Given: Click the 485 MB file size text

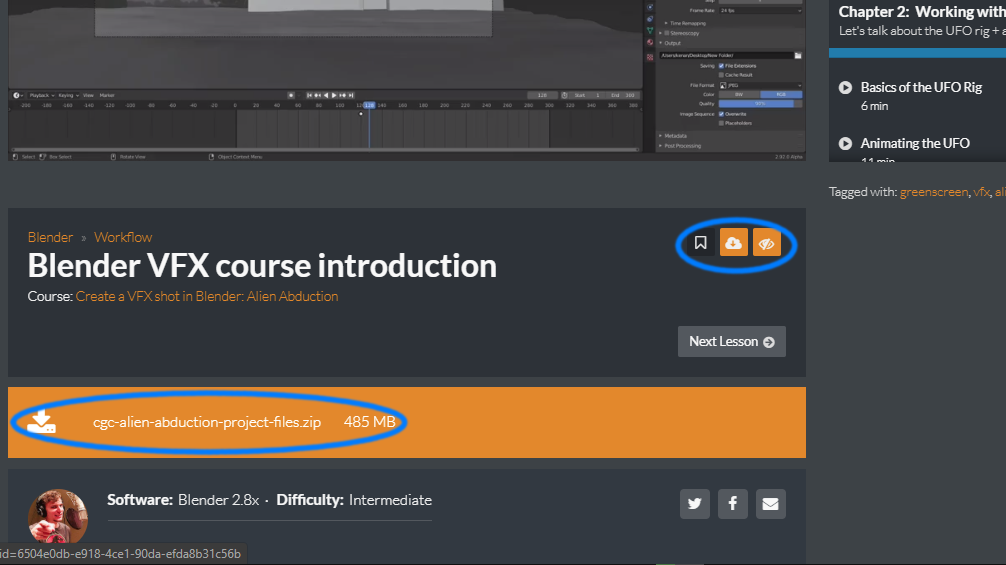Looking at the screenshot, I should (x=370, y=422).
